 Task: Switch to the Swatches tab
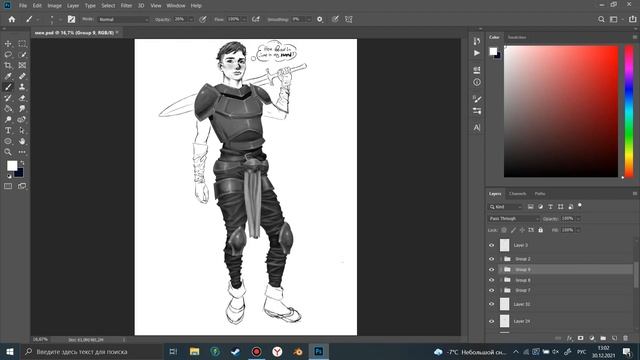pyautogui.click(x=517, y=37)
